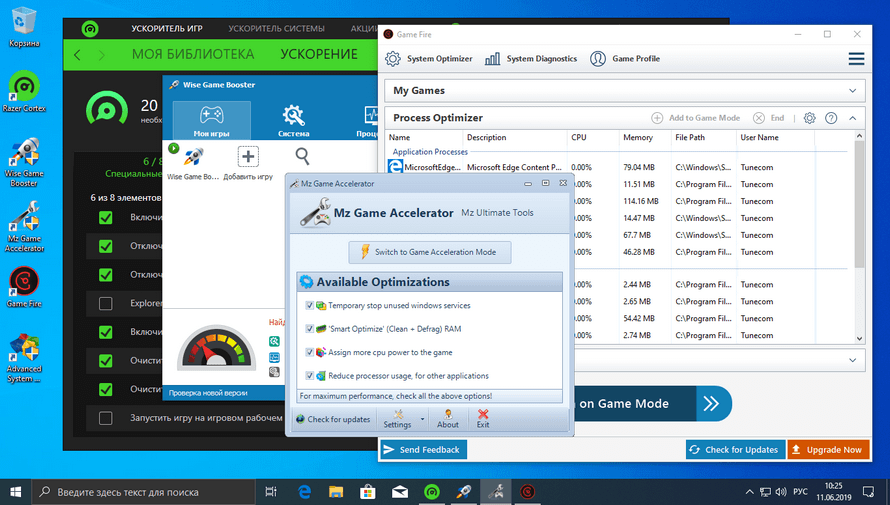Click Send Feedback in Game Fire
890x505 pixels.
423,449
